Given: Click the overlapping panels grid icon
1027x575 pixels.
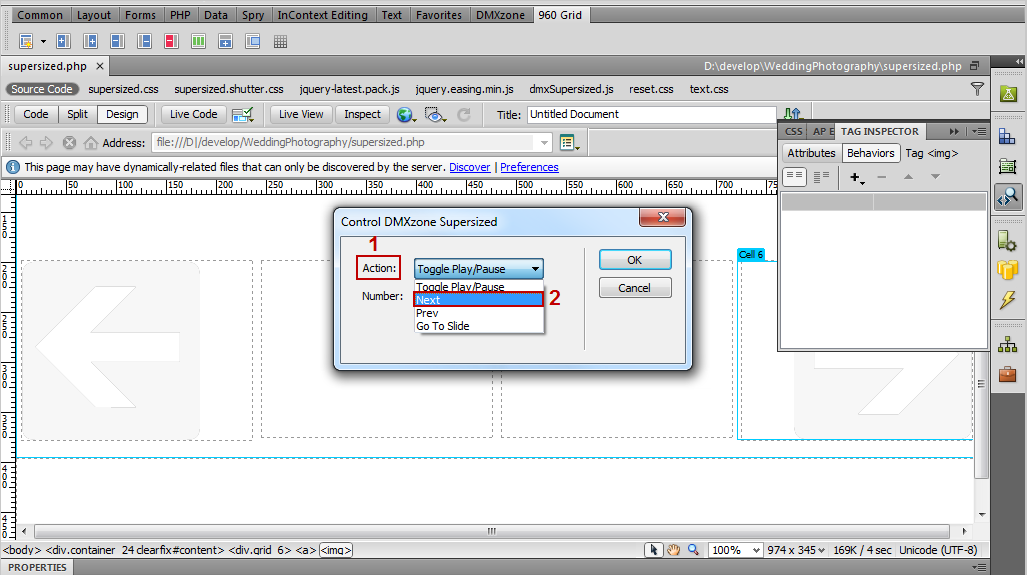Looking at the screenshot, I should 253,42.
